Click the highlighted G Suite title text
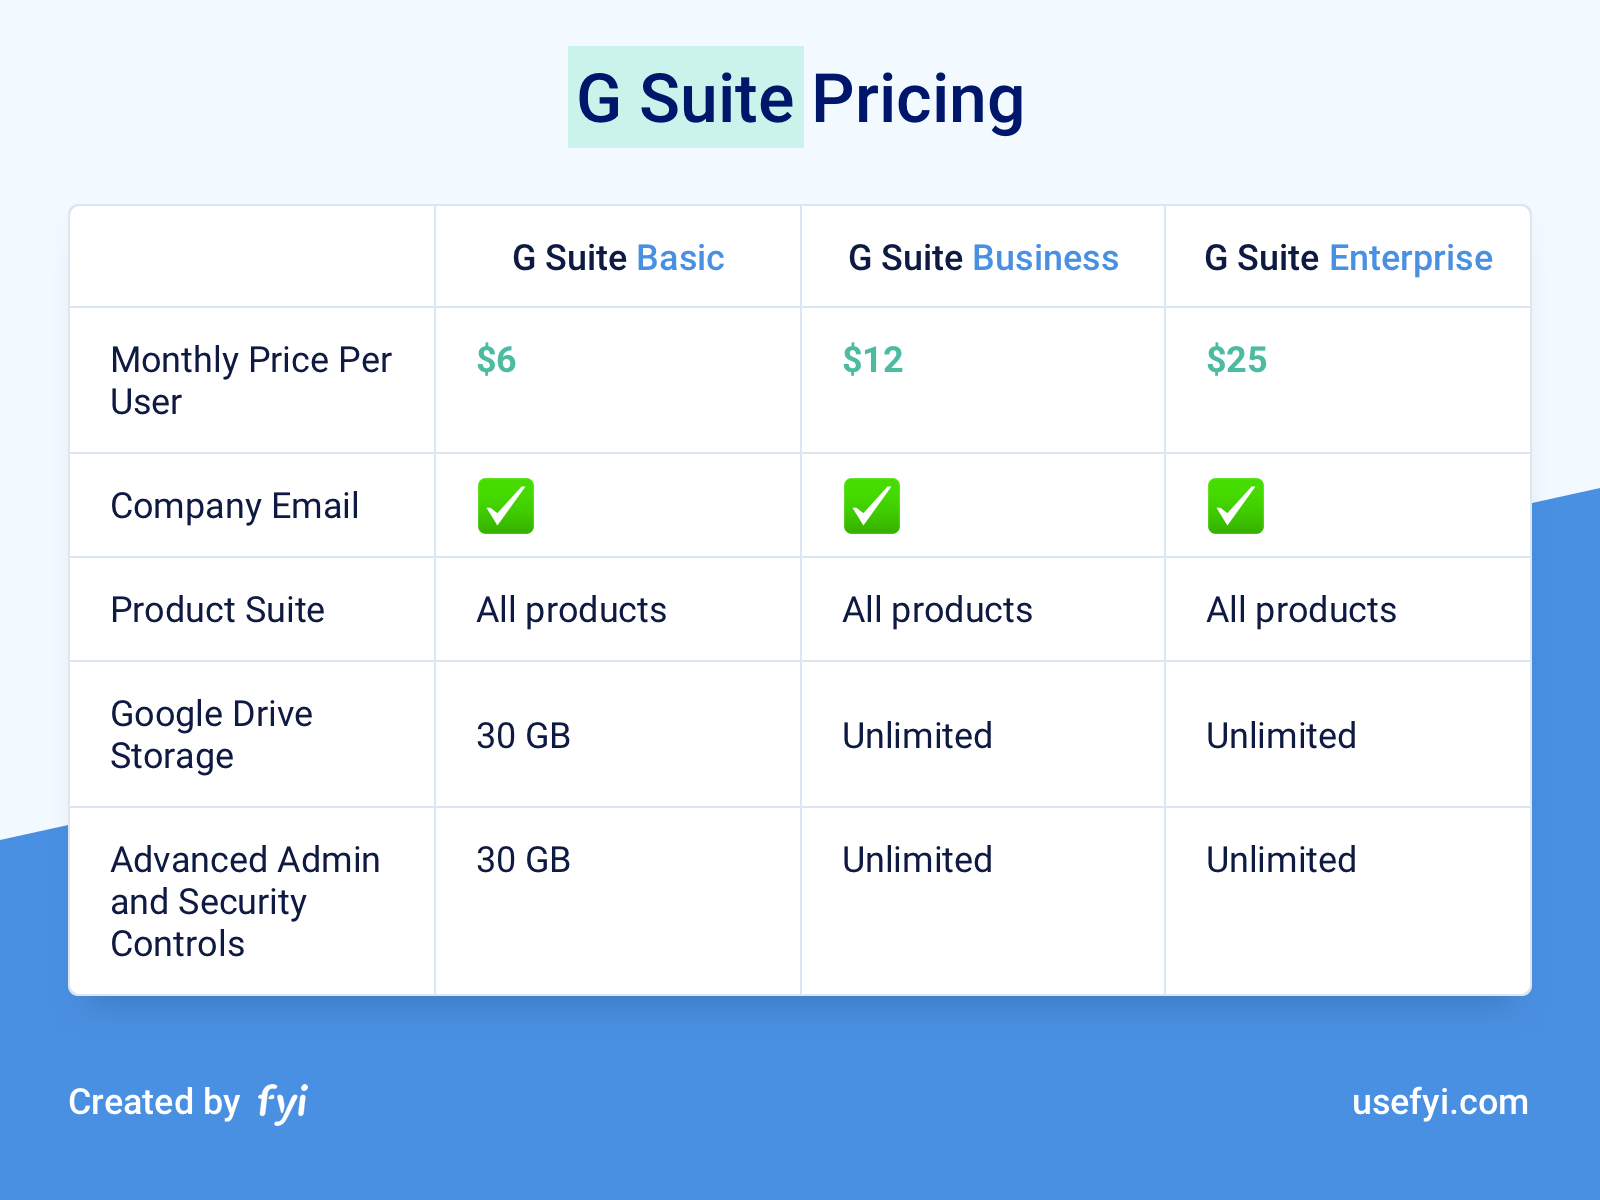Viewport: 1600px width, 1200px height. [686, 98]
